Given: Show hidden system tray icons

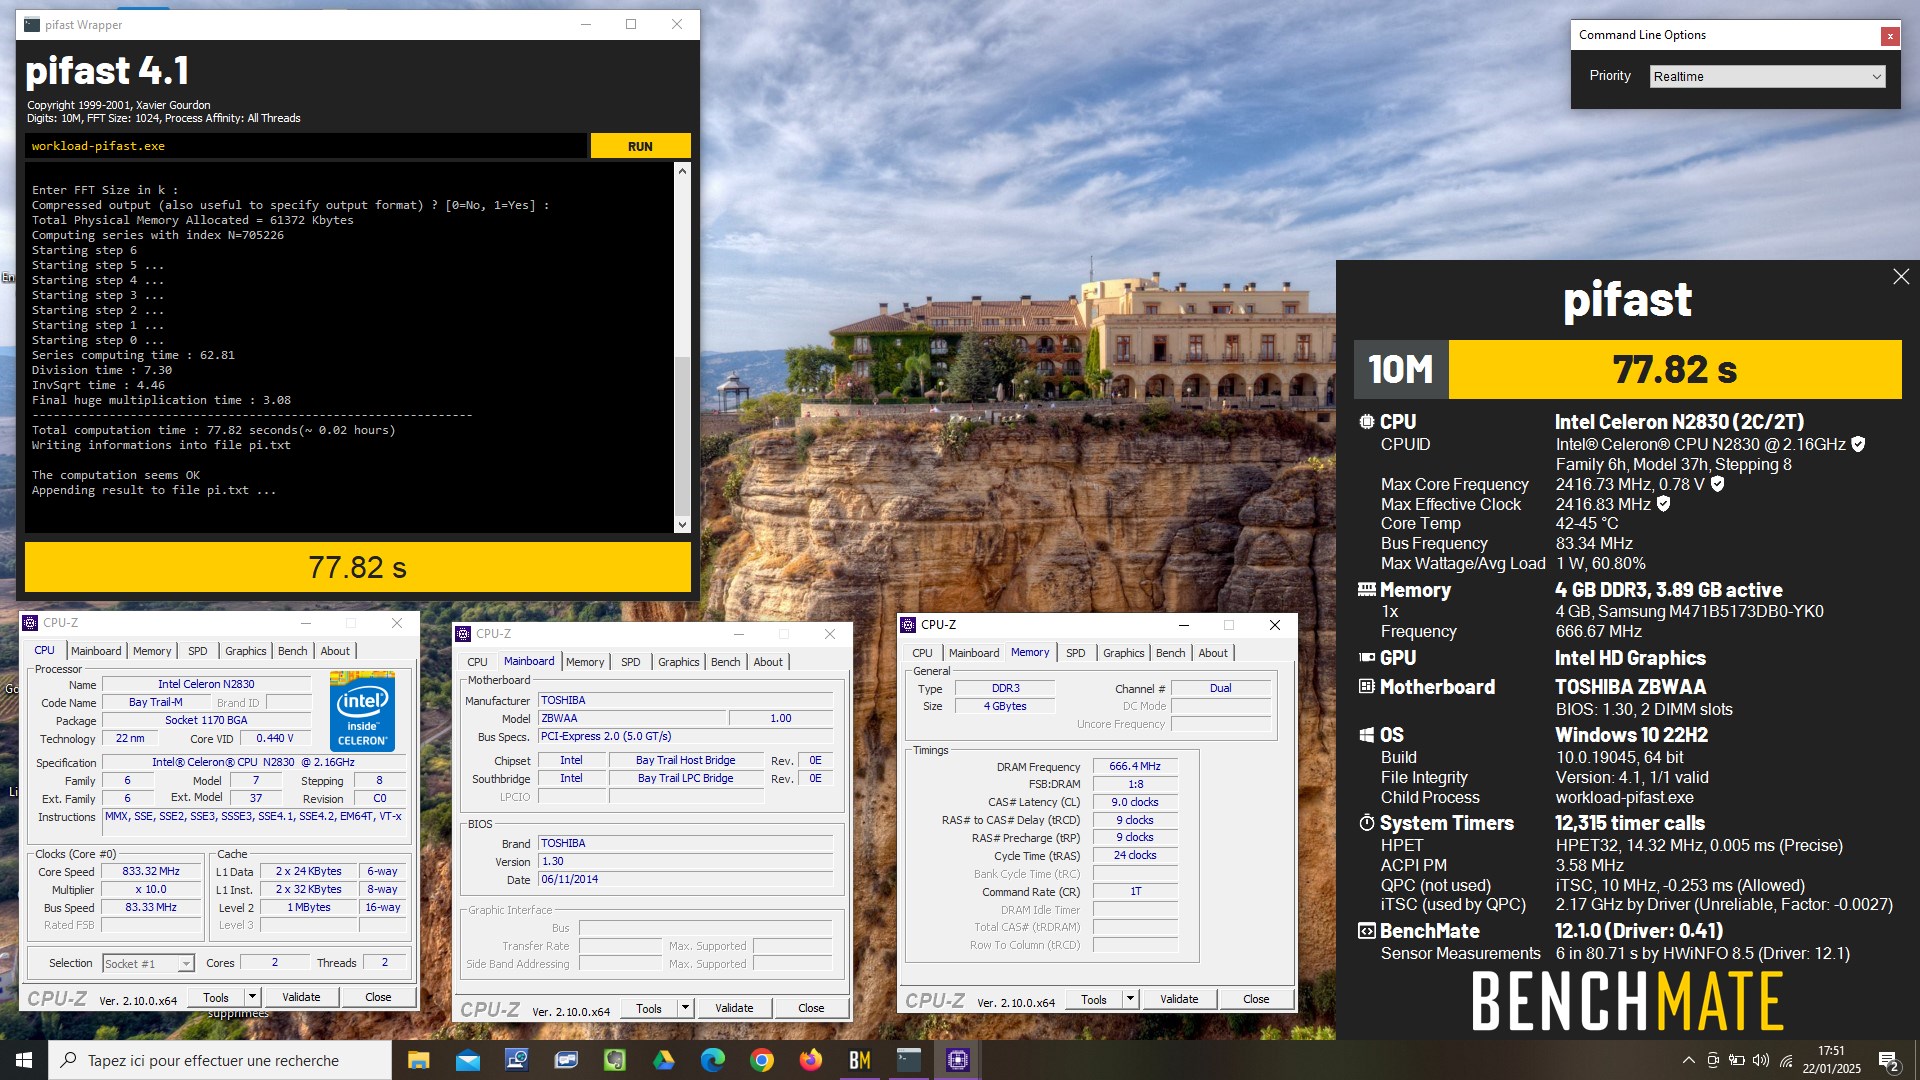Looking at the screenshot, I should click(1688, 1060).
